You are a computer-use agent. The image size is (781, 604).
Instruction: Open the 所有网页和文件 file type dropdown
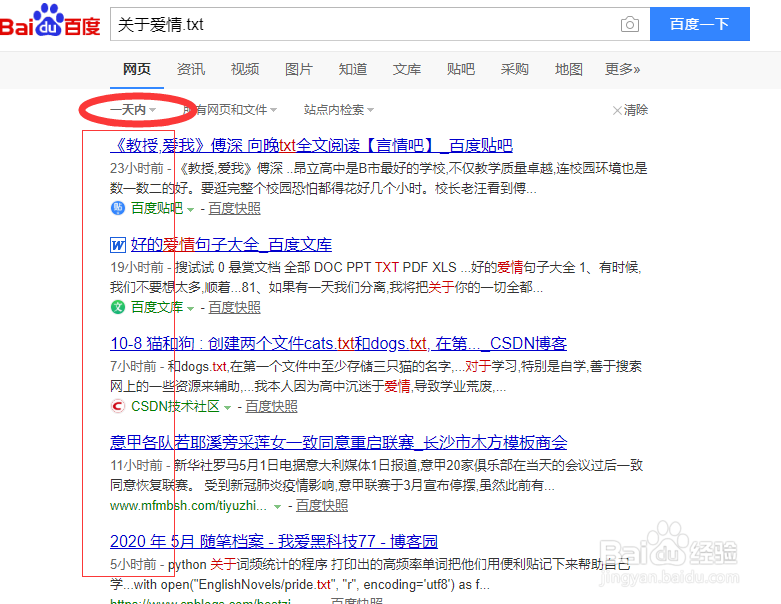230,110
